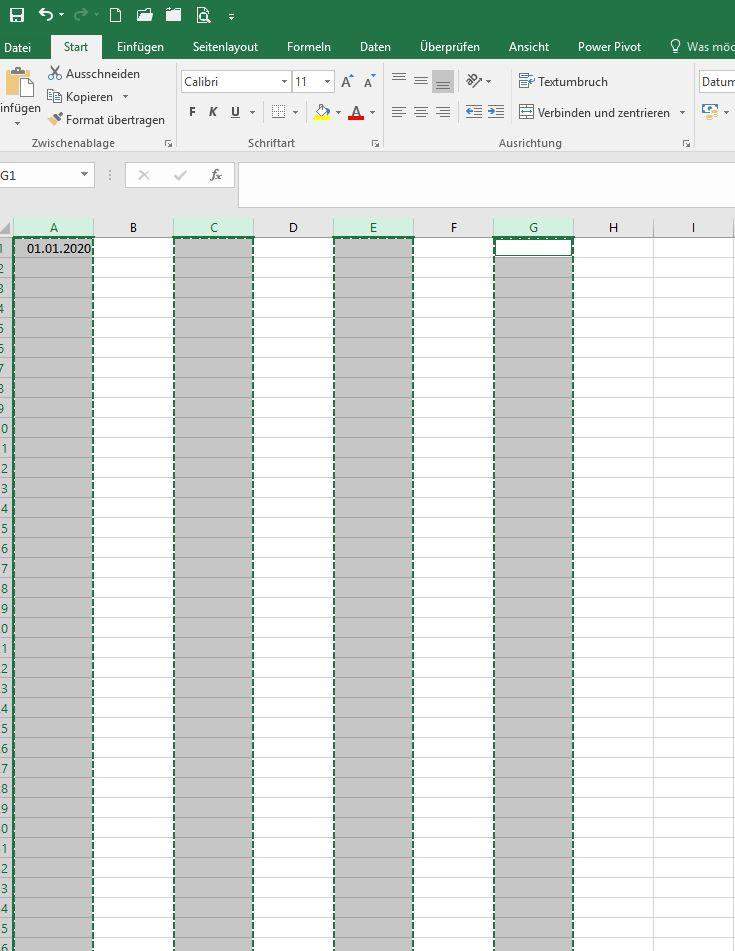Increase font size with the large A icon
The width and height of the screenshot is (735, 951).
click(347, 82)
